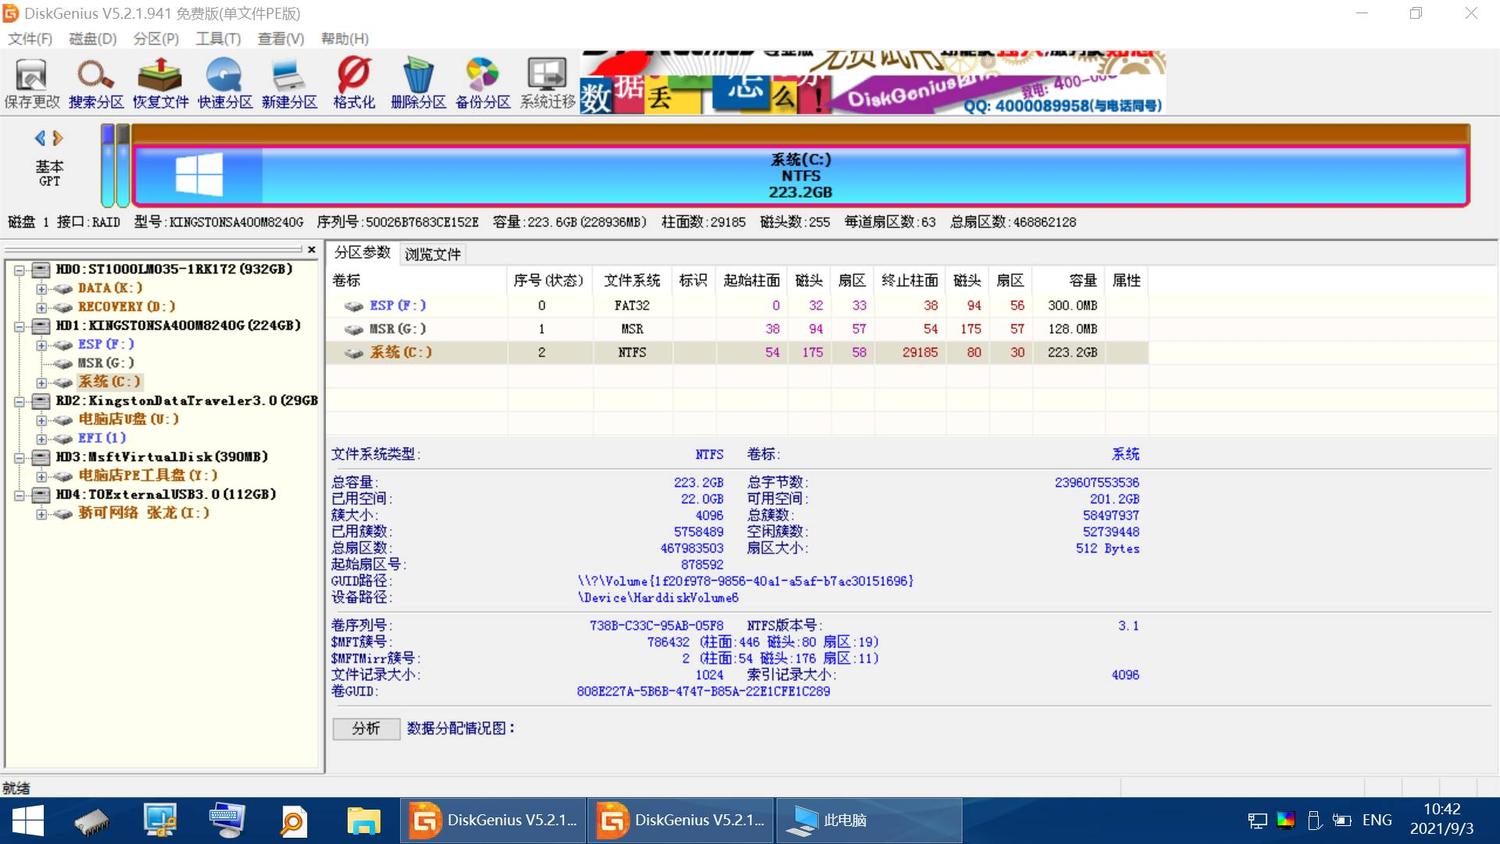Open the magnifier search app on taskbar
Screen dimensions: 1500x844
(293, 821)
